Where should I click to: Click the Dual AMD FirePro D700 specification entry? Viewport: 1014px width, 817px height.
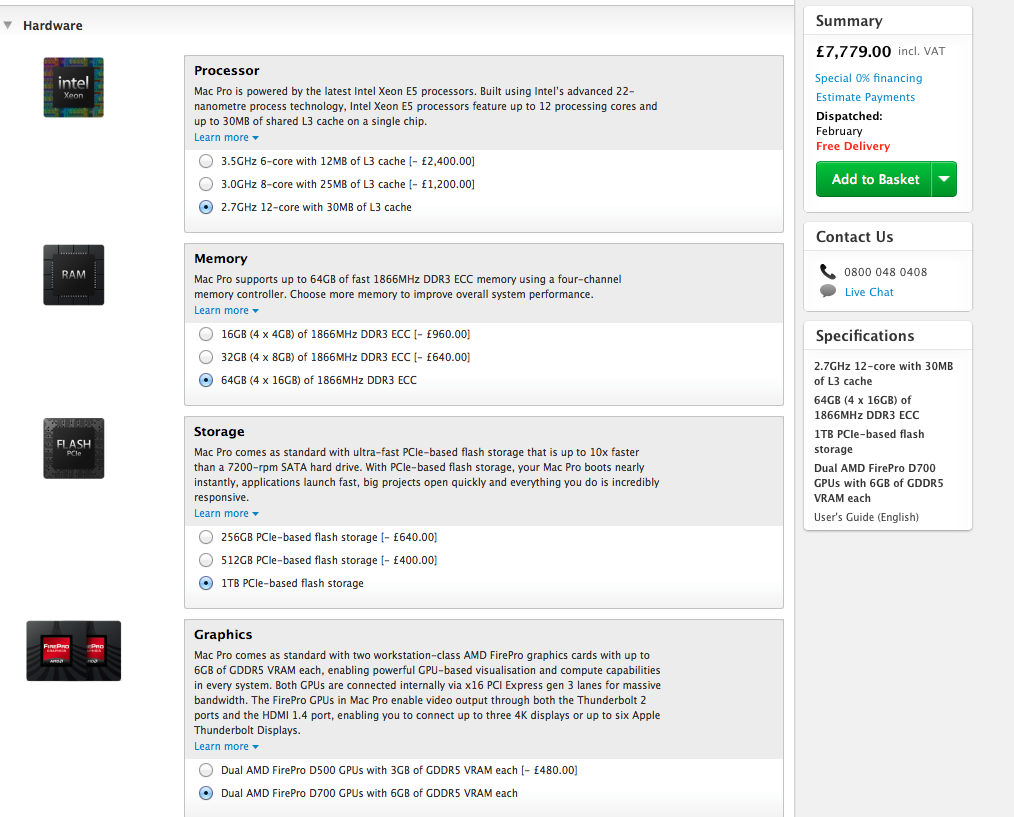click(878, 483)
